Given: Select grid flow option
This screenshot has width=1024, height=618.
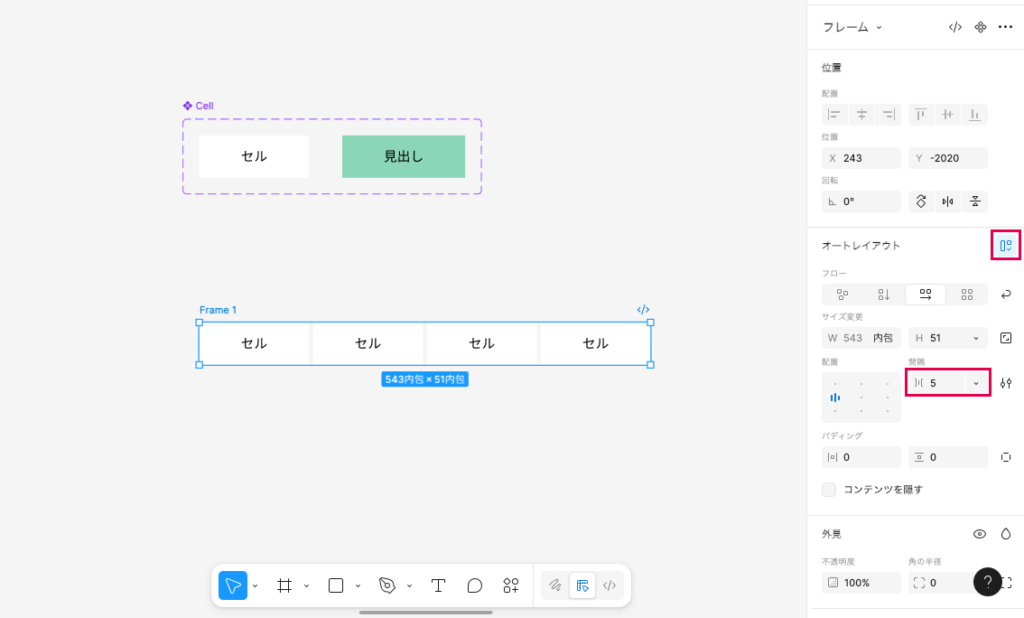Looking at the screenshot, I should [x=967, y=295].
